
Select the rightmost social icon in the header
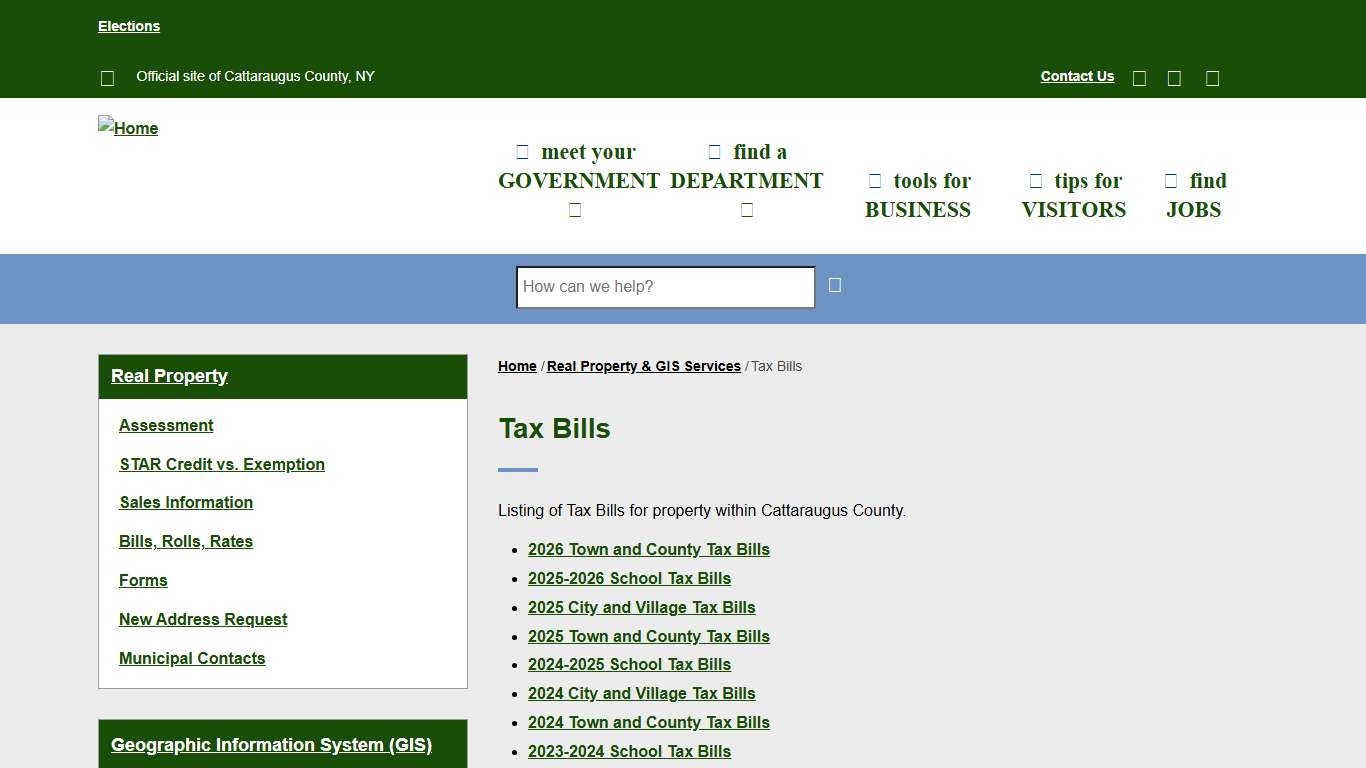pyautogui.click(x=1211, y=77)
